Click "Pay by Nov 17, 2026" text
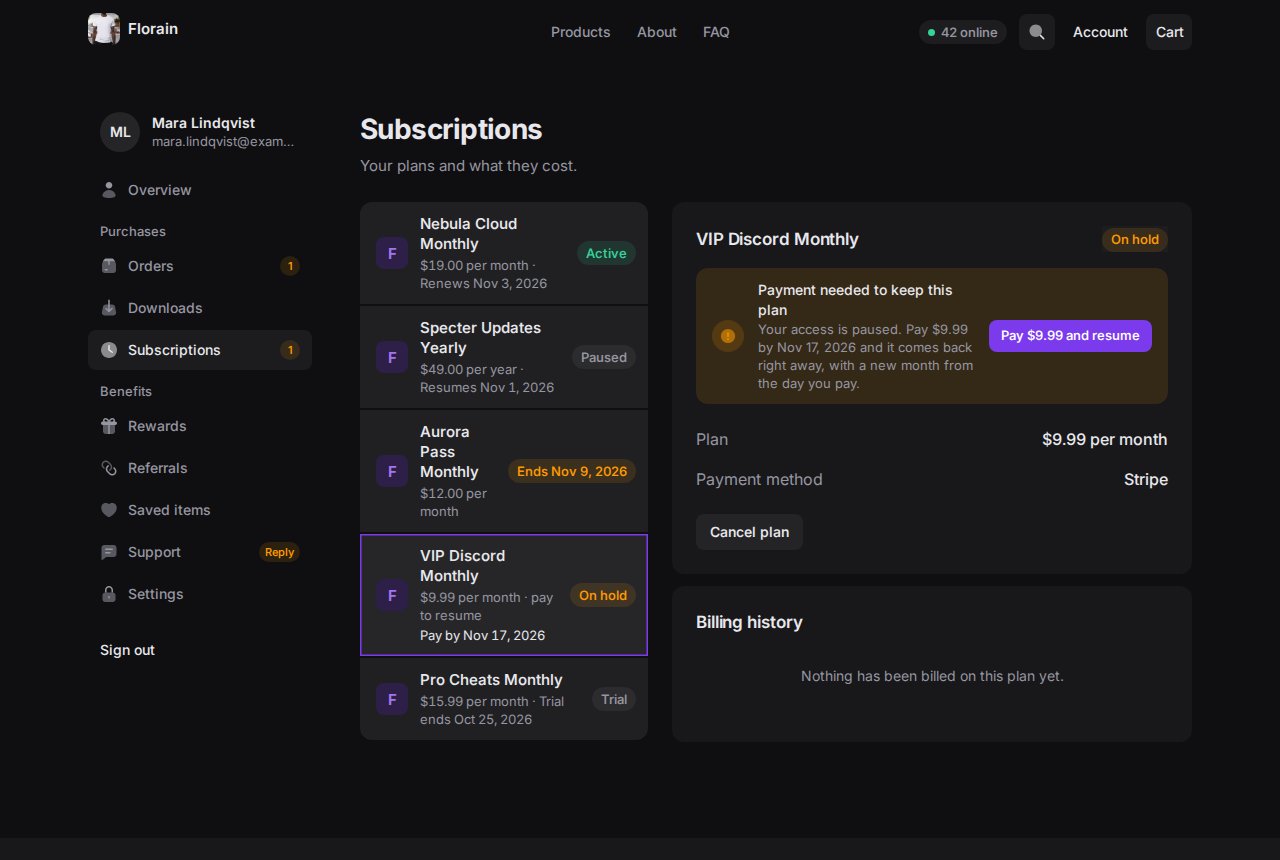 click(482, 635)
